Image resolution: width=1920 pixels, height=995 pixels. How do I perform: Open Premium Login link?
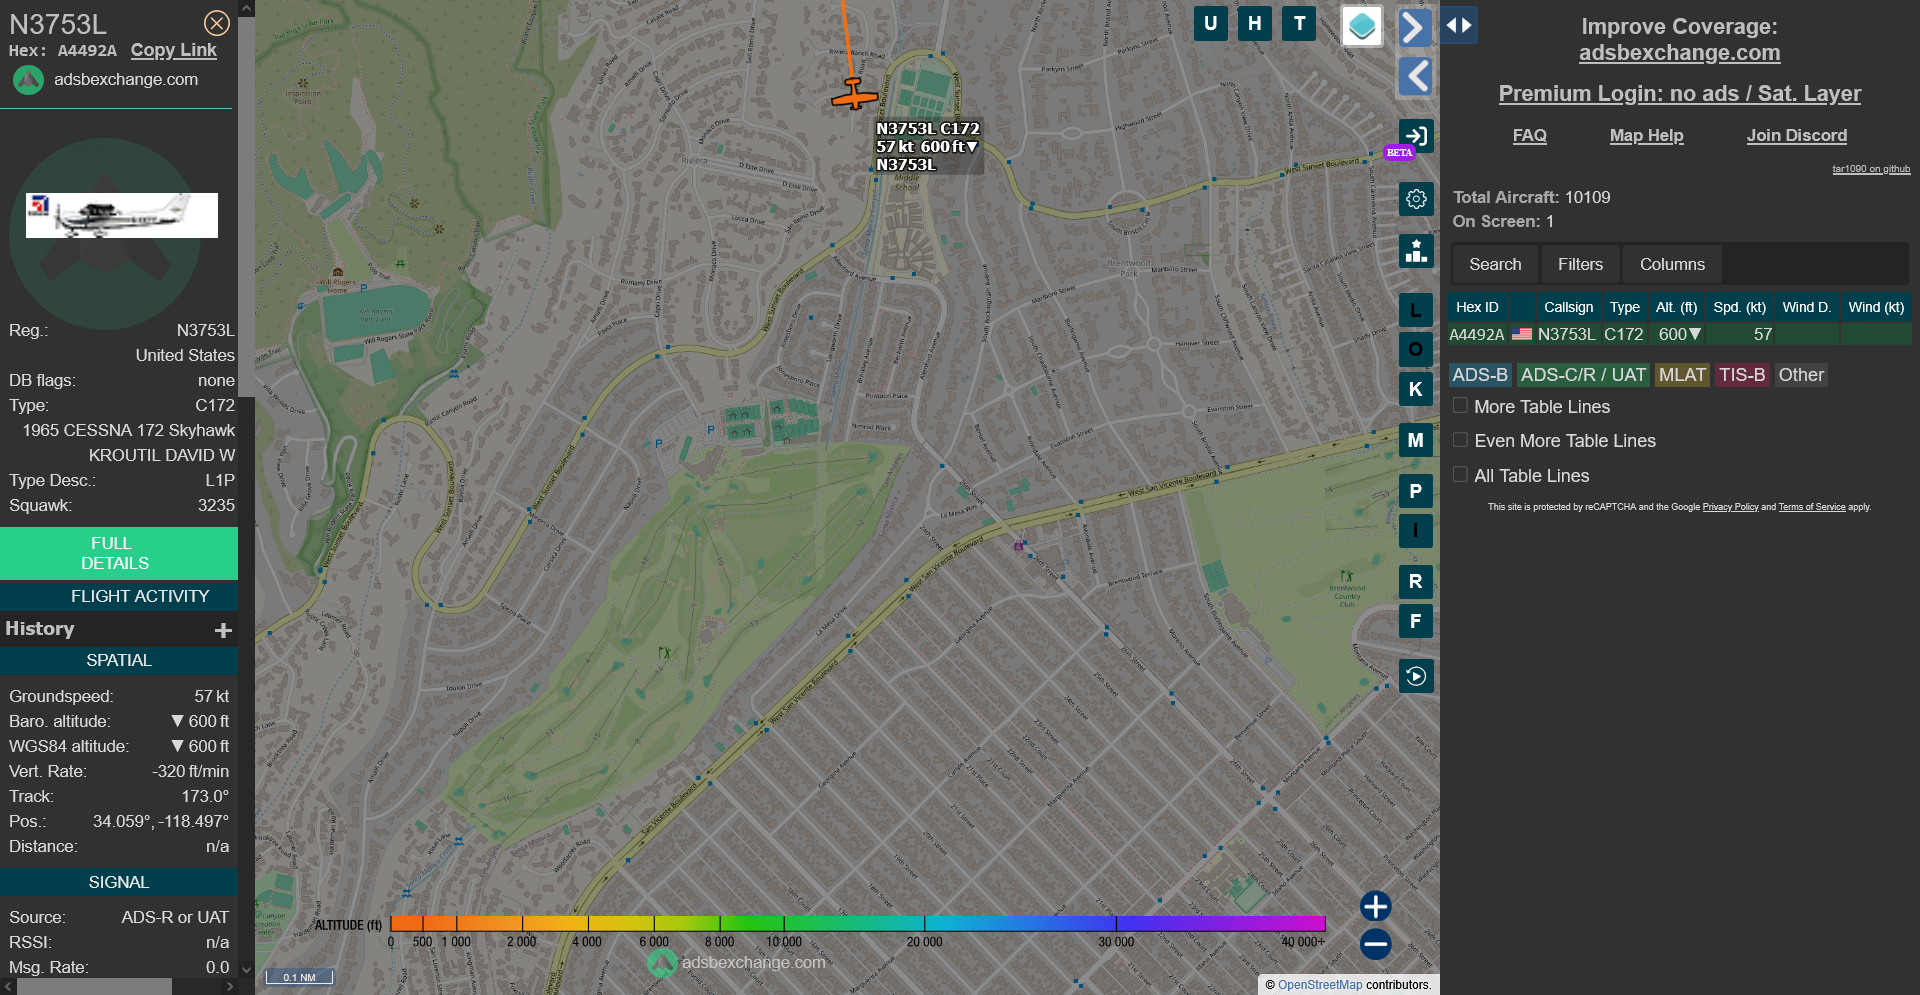pos(1679,94)
